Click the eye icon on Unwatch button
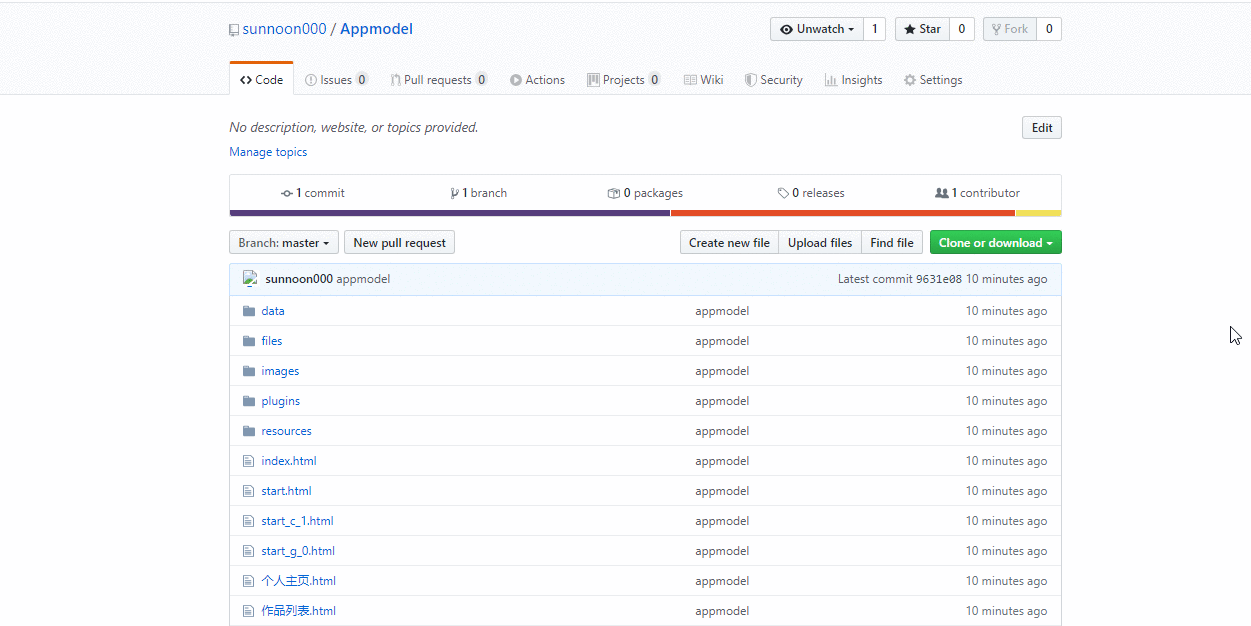1251x626 pixels. (x=786, y=29)
